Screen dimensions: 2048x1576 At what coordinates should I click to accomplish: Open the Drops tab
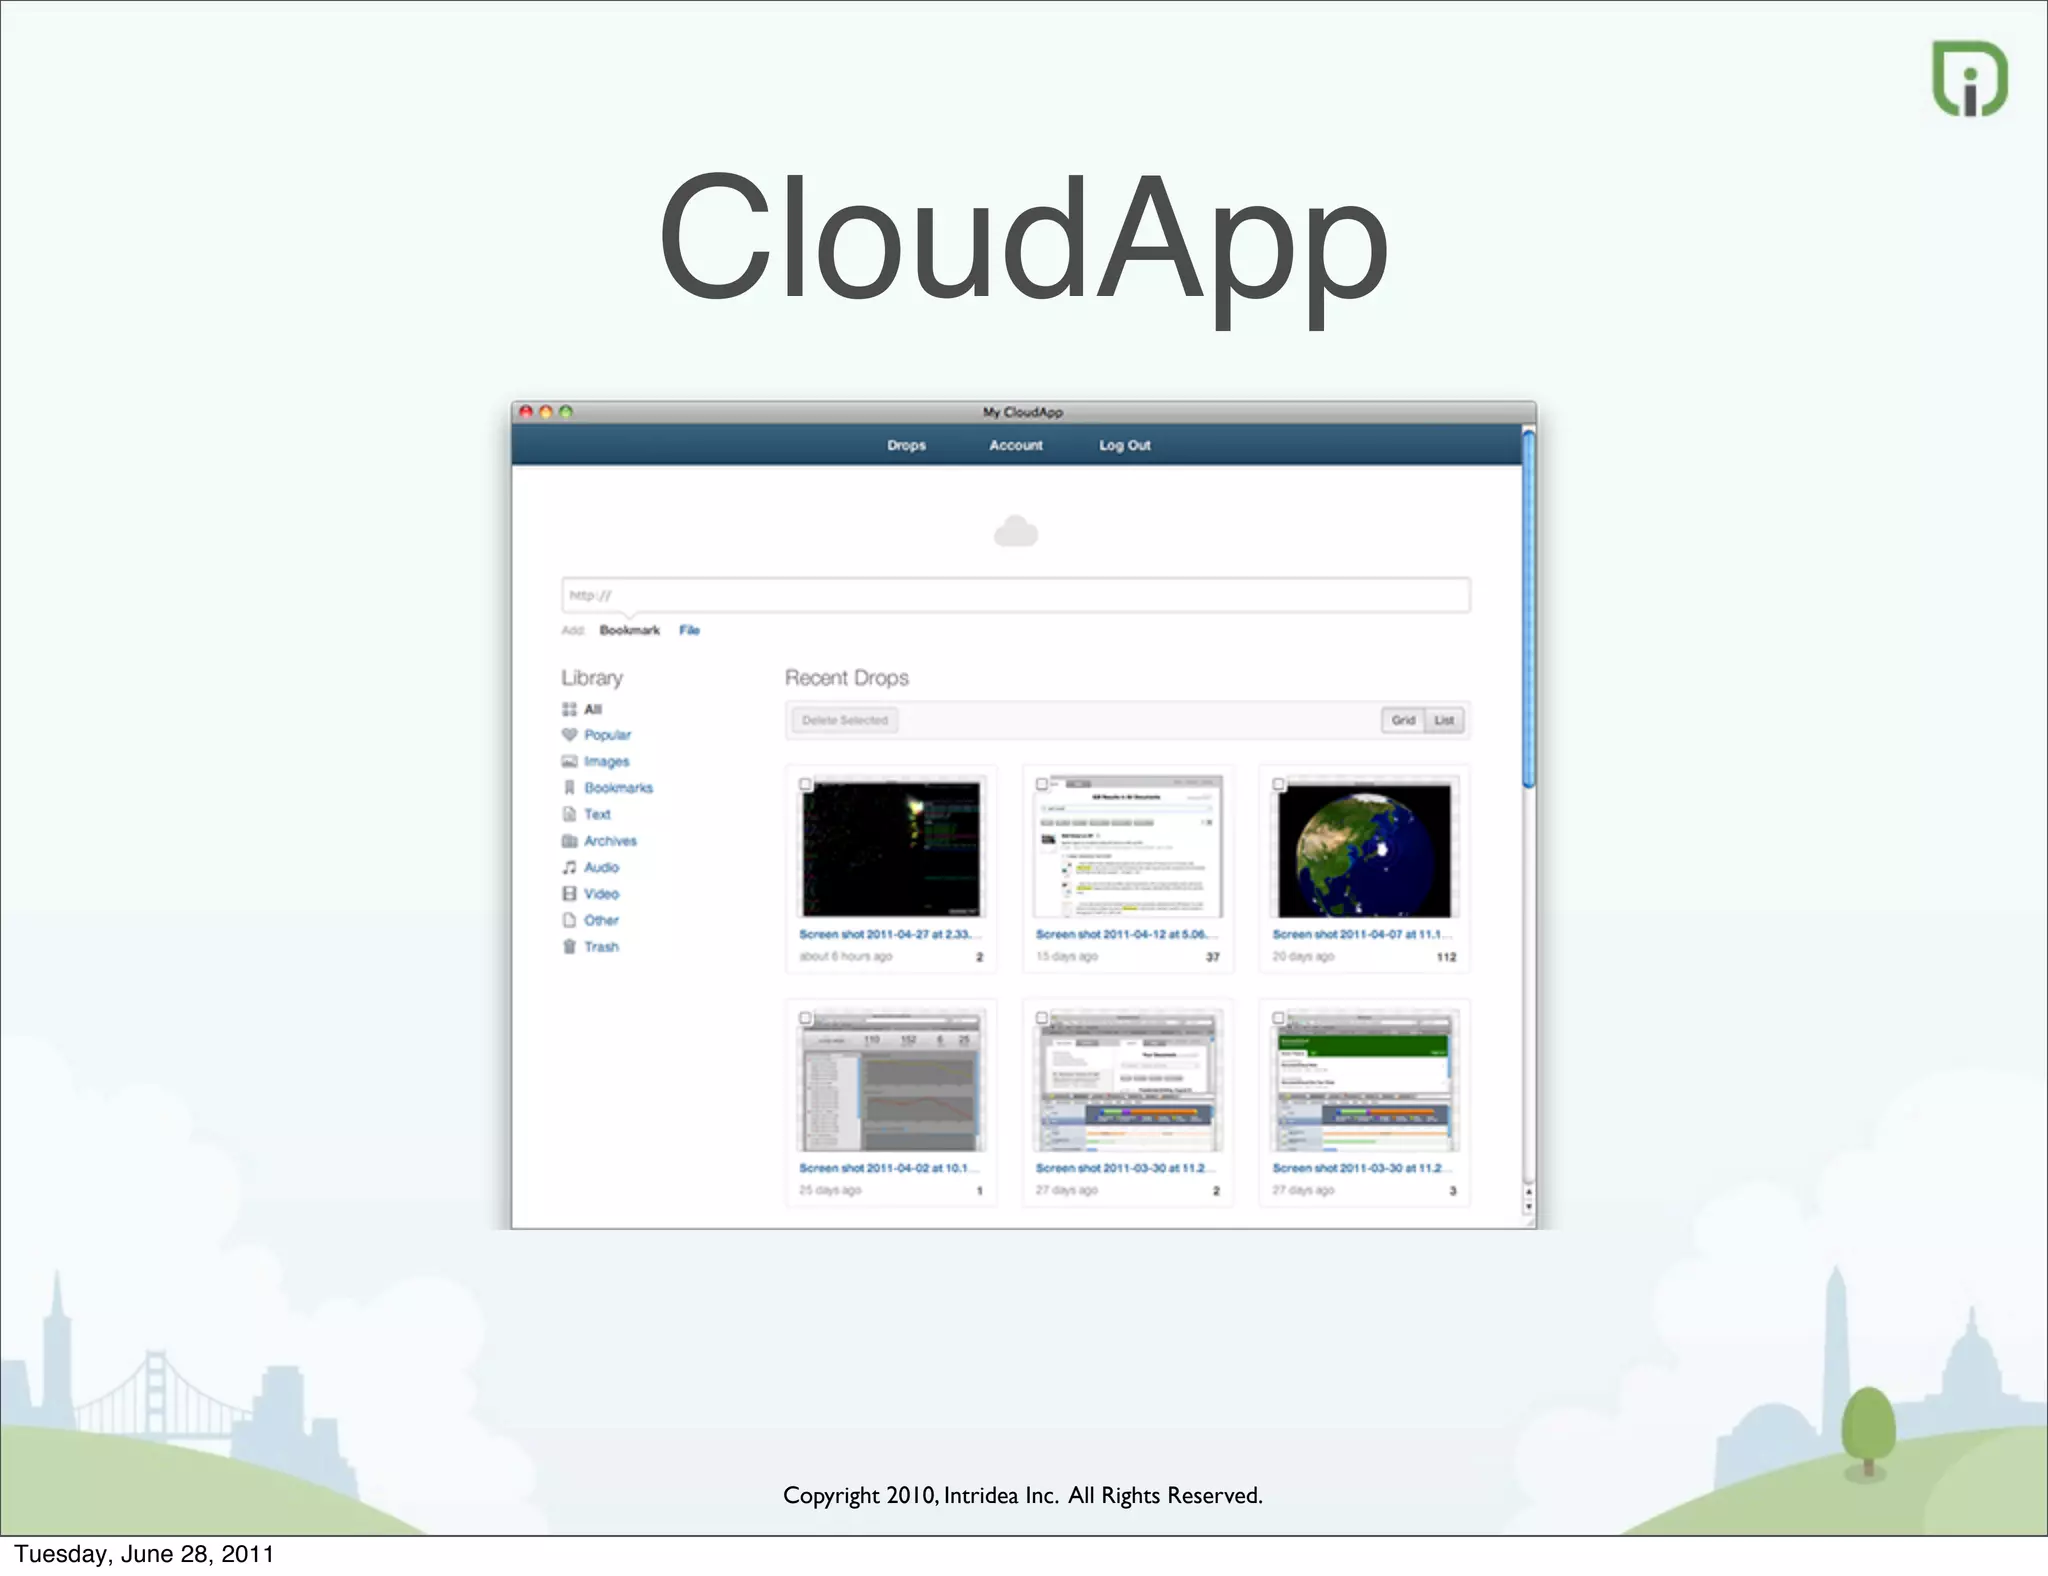[x=906, y=445]
